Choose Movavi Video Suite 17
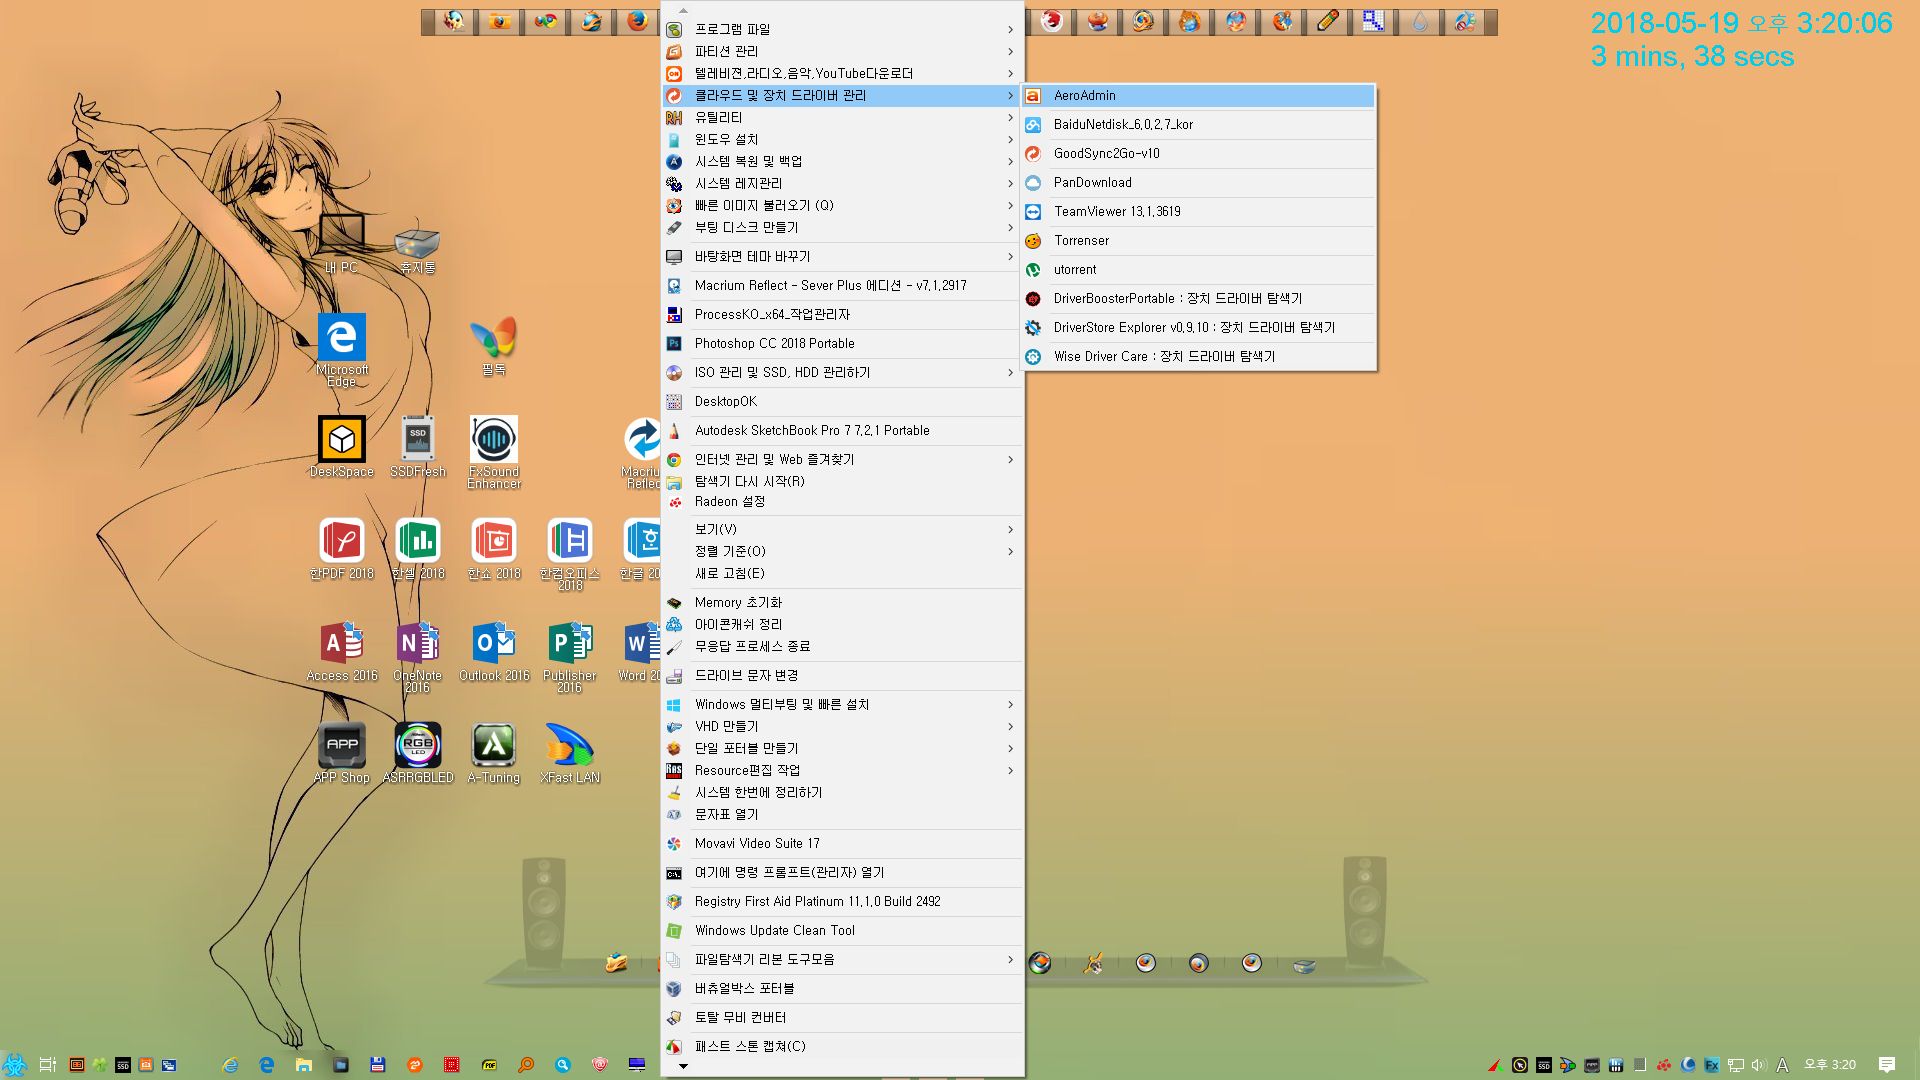Screen dimensions: 1920x1080 click(x=842, y=843)
